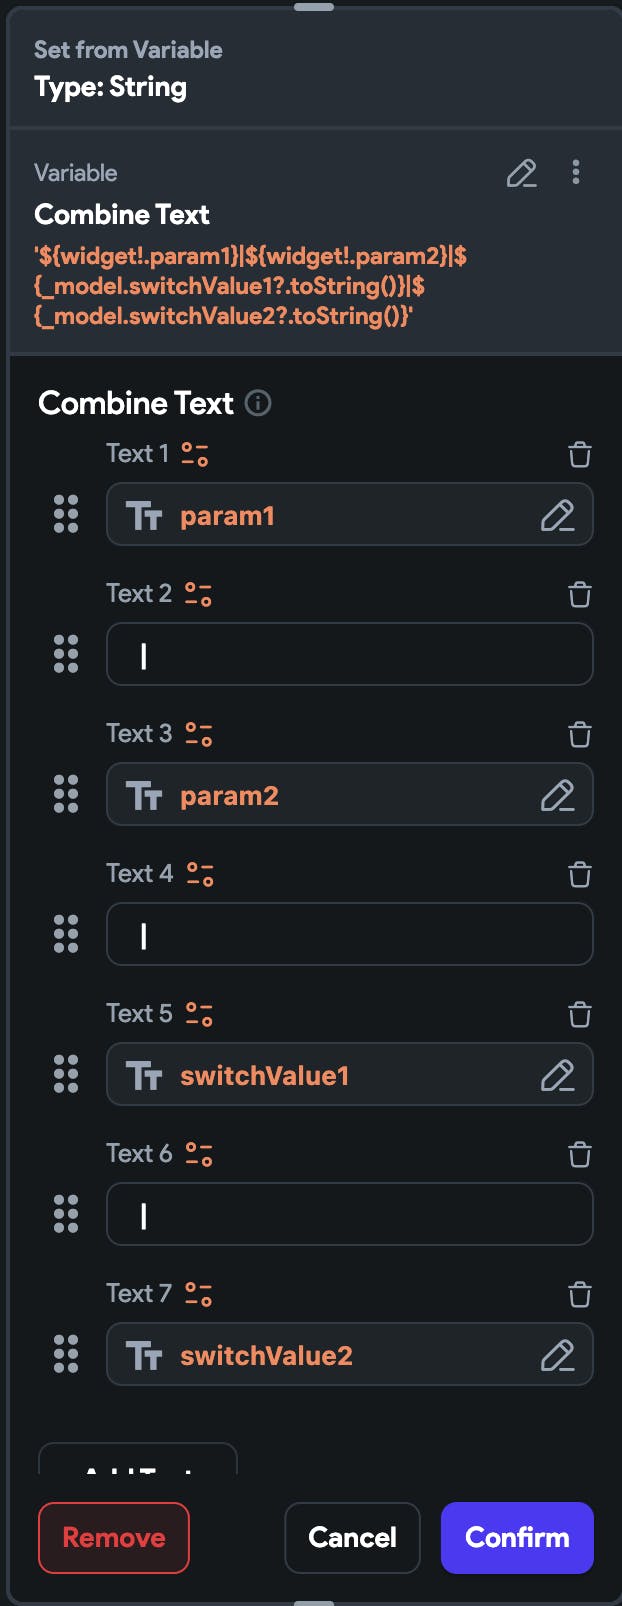Click the drag handle for Text 2
Viewport: 622px width, 1606px height.
[x=66, y=654]
